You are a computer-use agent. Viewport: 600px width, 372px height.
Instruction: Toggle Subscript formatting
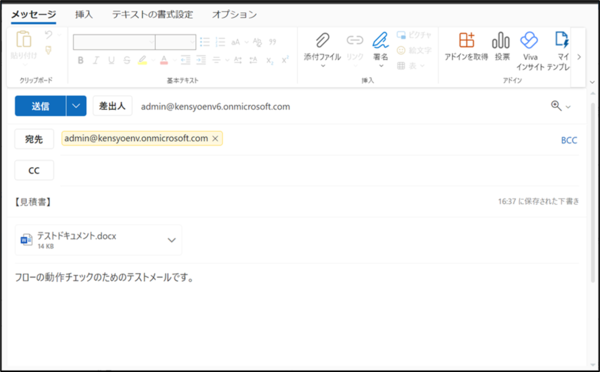point(270,60)
